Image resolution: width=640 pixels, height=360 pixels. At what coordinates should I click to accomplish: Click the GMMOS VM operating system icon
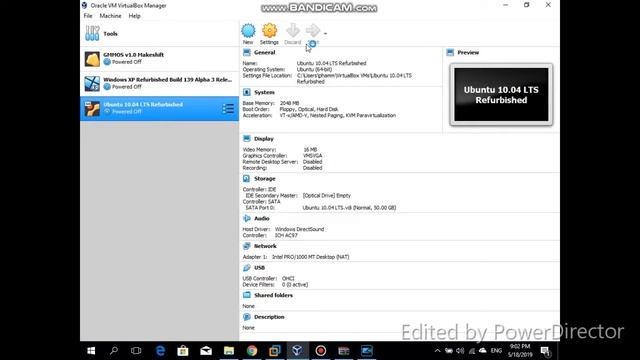click(92, 59)
